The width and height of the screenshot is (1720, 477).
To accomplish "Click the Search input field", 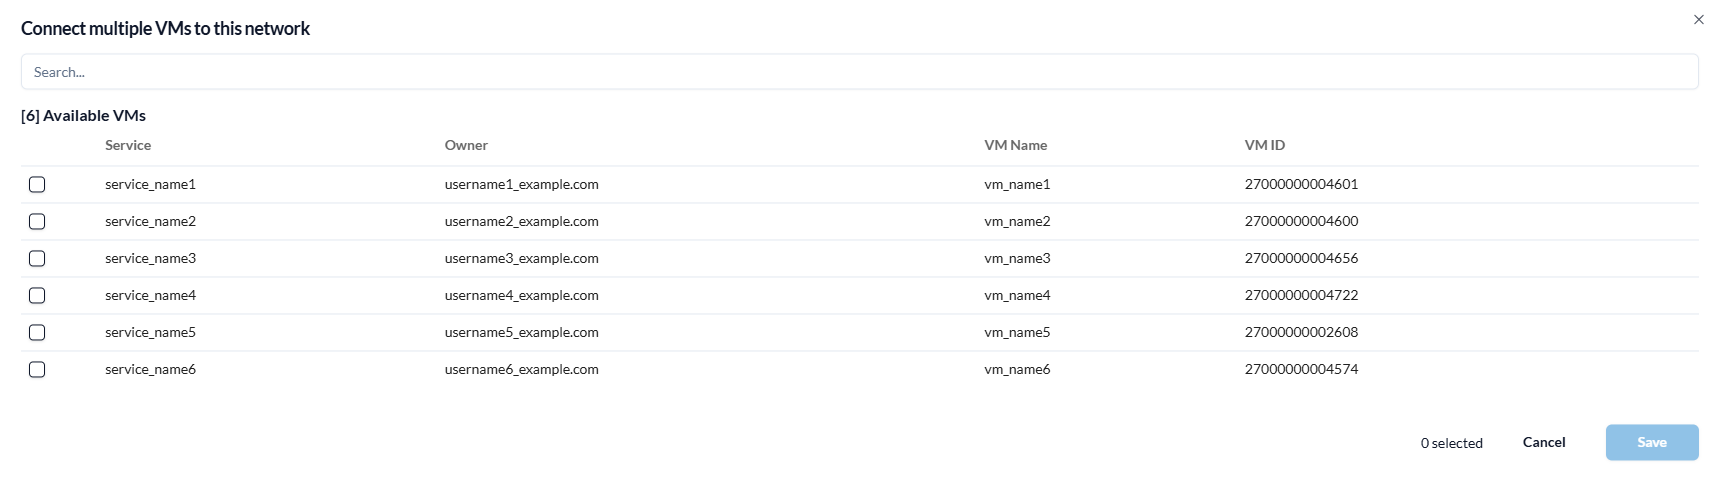I will (859, 72).
